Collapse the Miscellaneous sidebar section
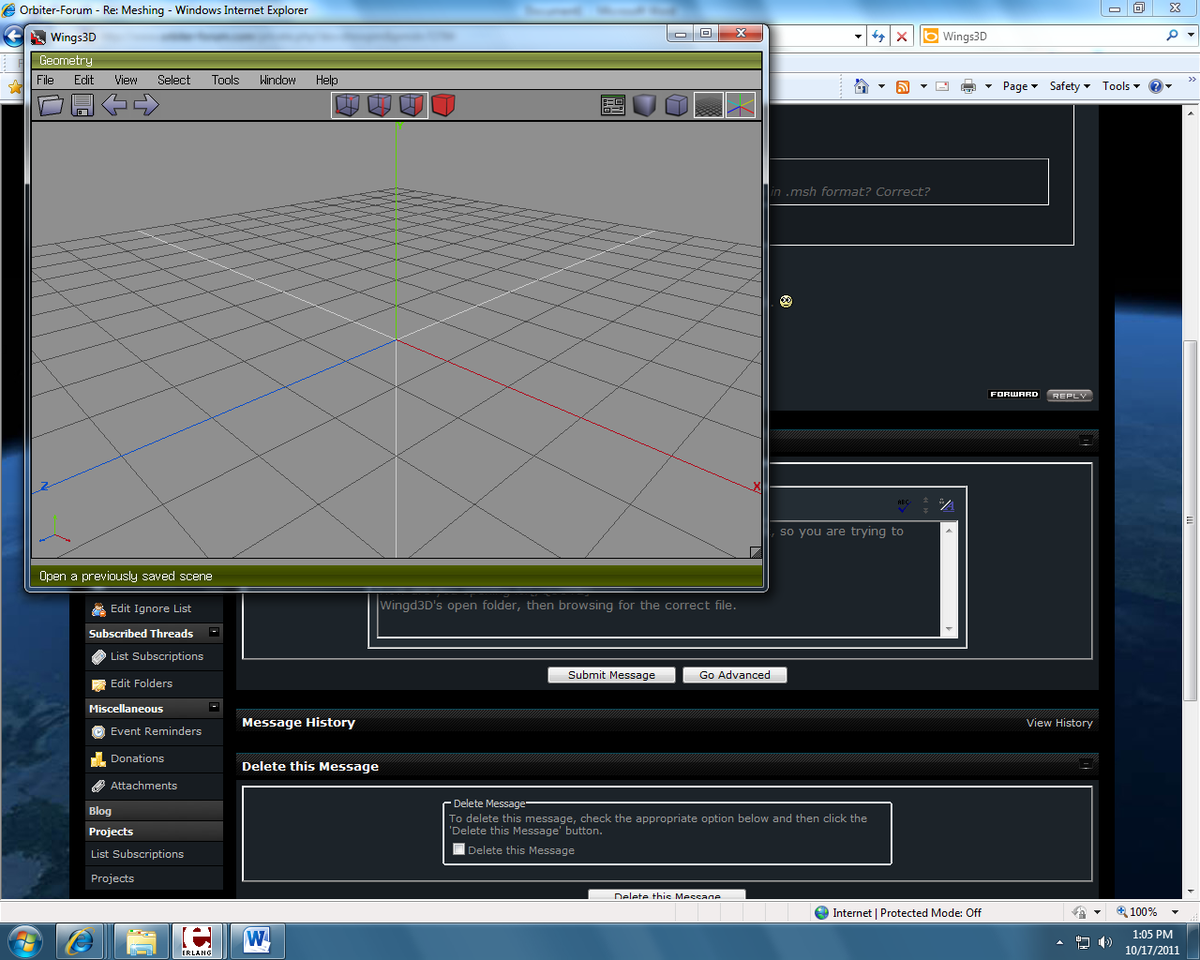 (214, 707)
